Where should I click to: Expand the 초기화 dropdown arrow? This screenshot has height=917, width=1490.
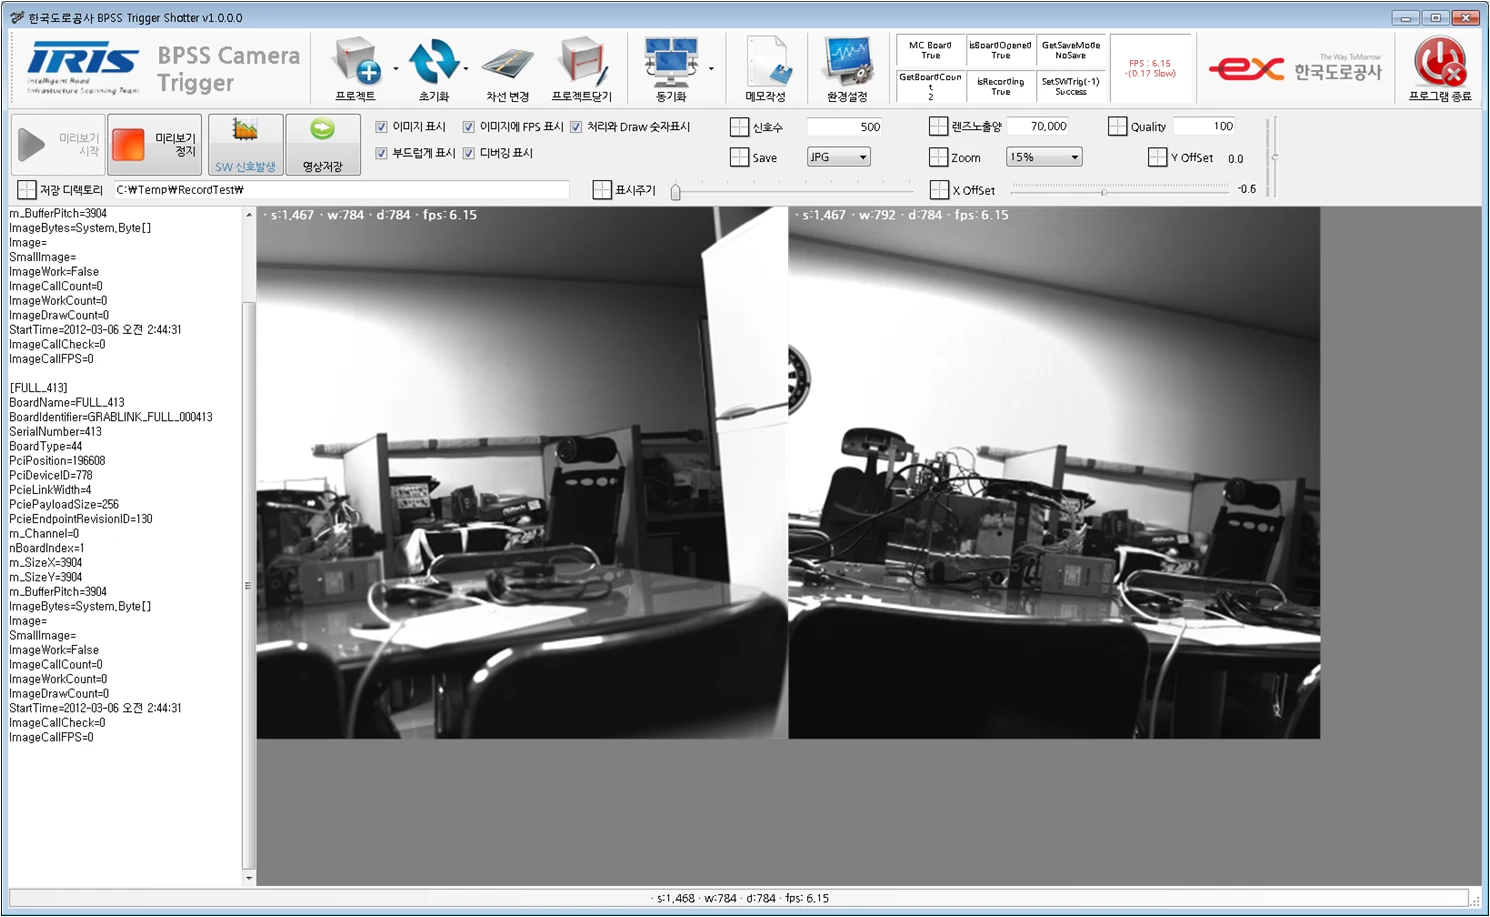click(x=466, y=69)
